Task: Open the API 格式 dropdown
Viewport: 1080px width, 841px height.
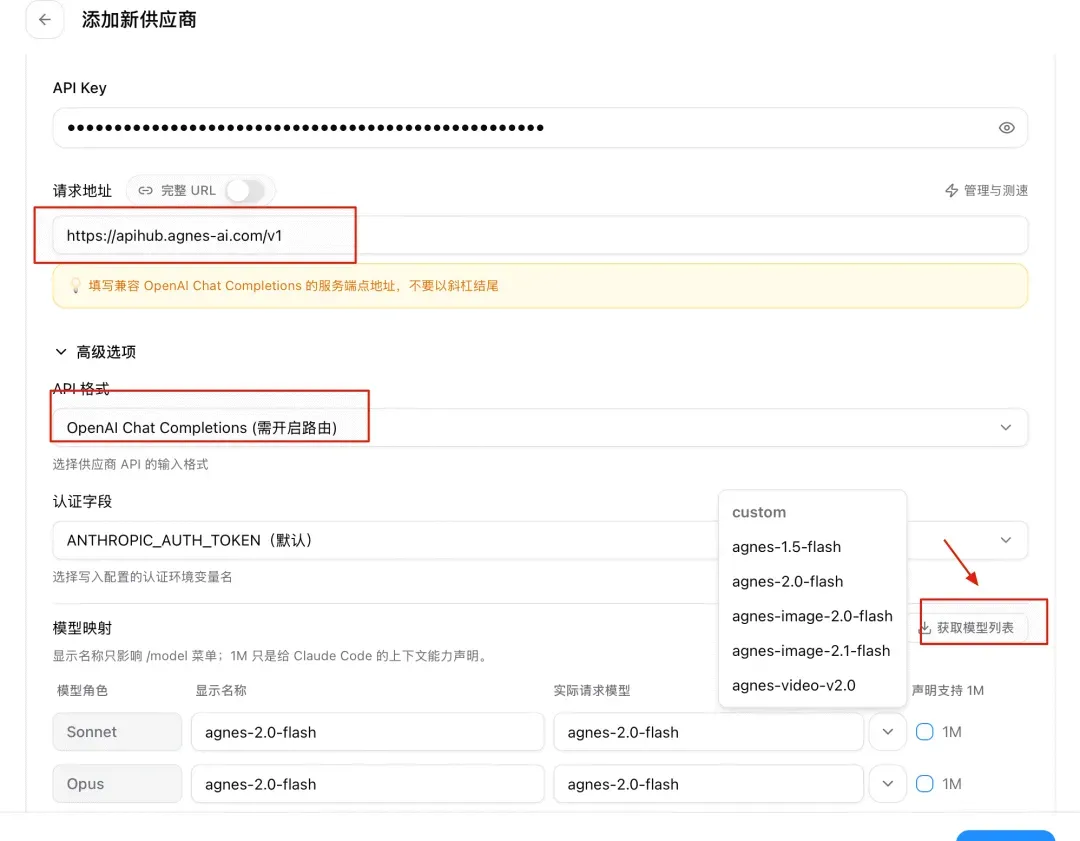Action: [x=540, y=428]
